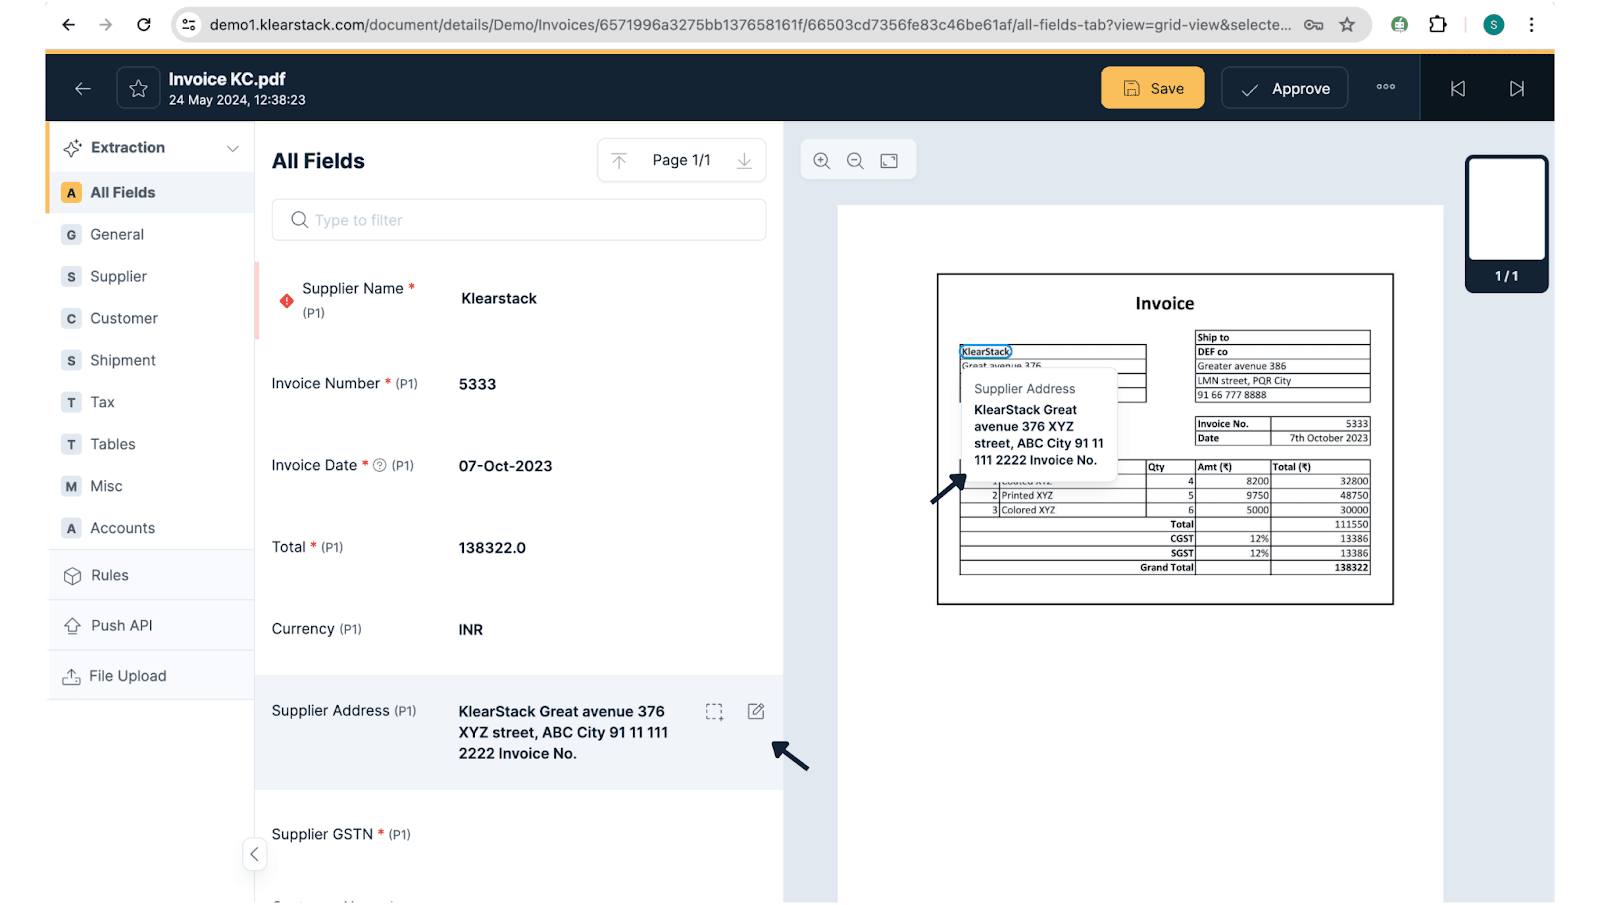Go back with the browser back arrow
Viewport: 1600px width, 905px height.
[68, 25]
